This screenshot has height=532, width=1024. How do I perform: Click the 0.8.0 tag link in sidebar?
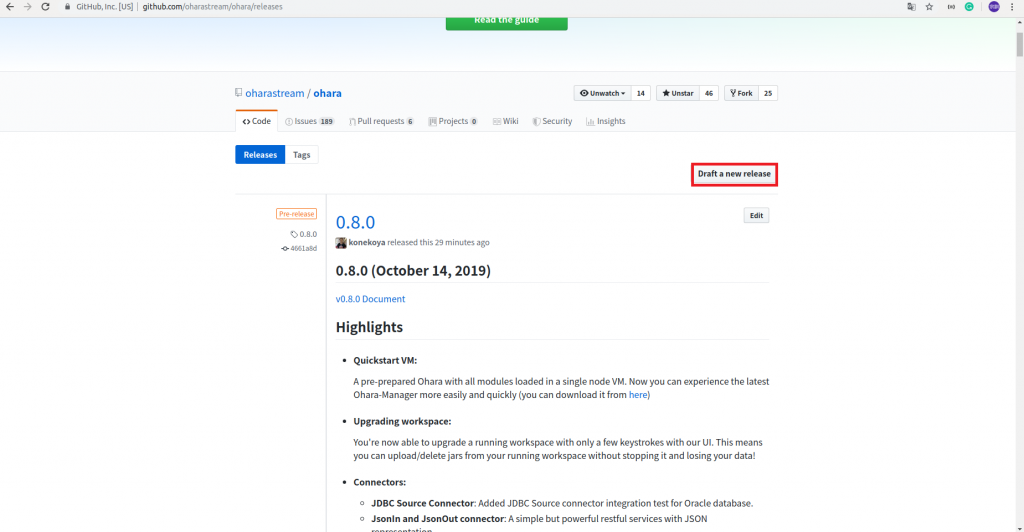[308, 234]
